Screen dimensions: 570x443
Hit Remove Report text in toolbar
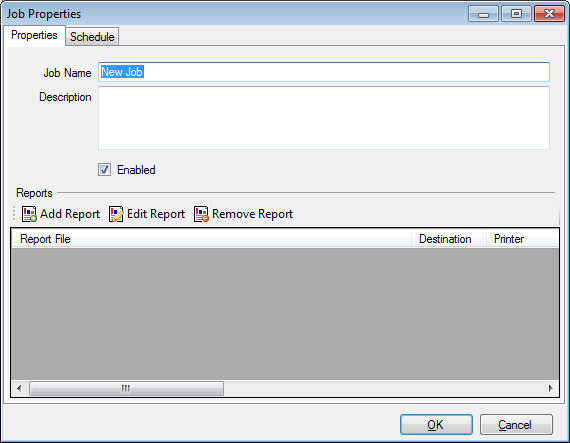252,214
